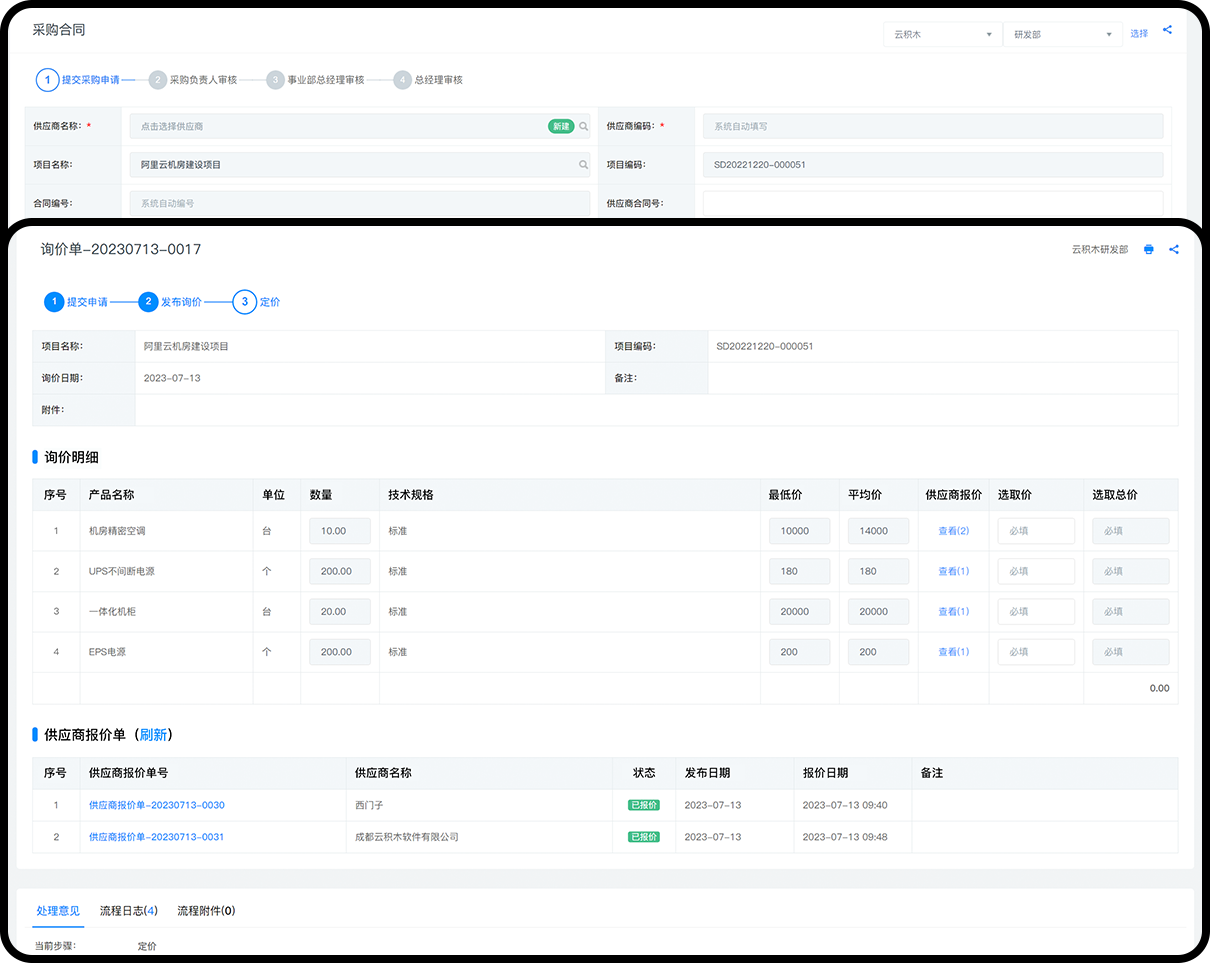Open quotation 供应商报价单-20230713-0031
This screenshot has height=963, width=1210.
pos(156,837)
